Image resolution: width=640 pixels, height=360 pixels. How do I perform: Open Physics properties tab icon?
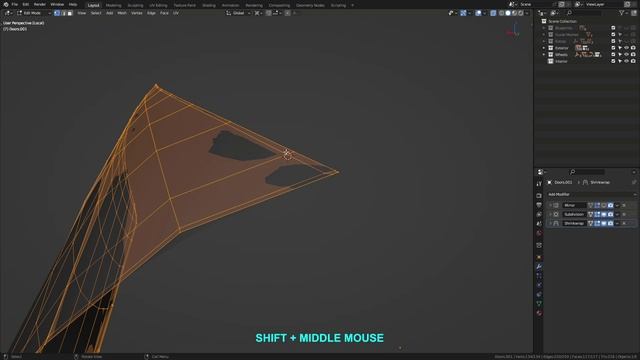pos(539,285)
